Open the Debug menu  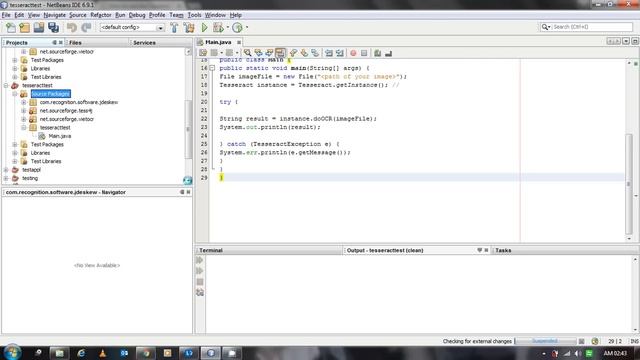[x=137, y=15]
